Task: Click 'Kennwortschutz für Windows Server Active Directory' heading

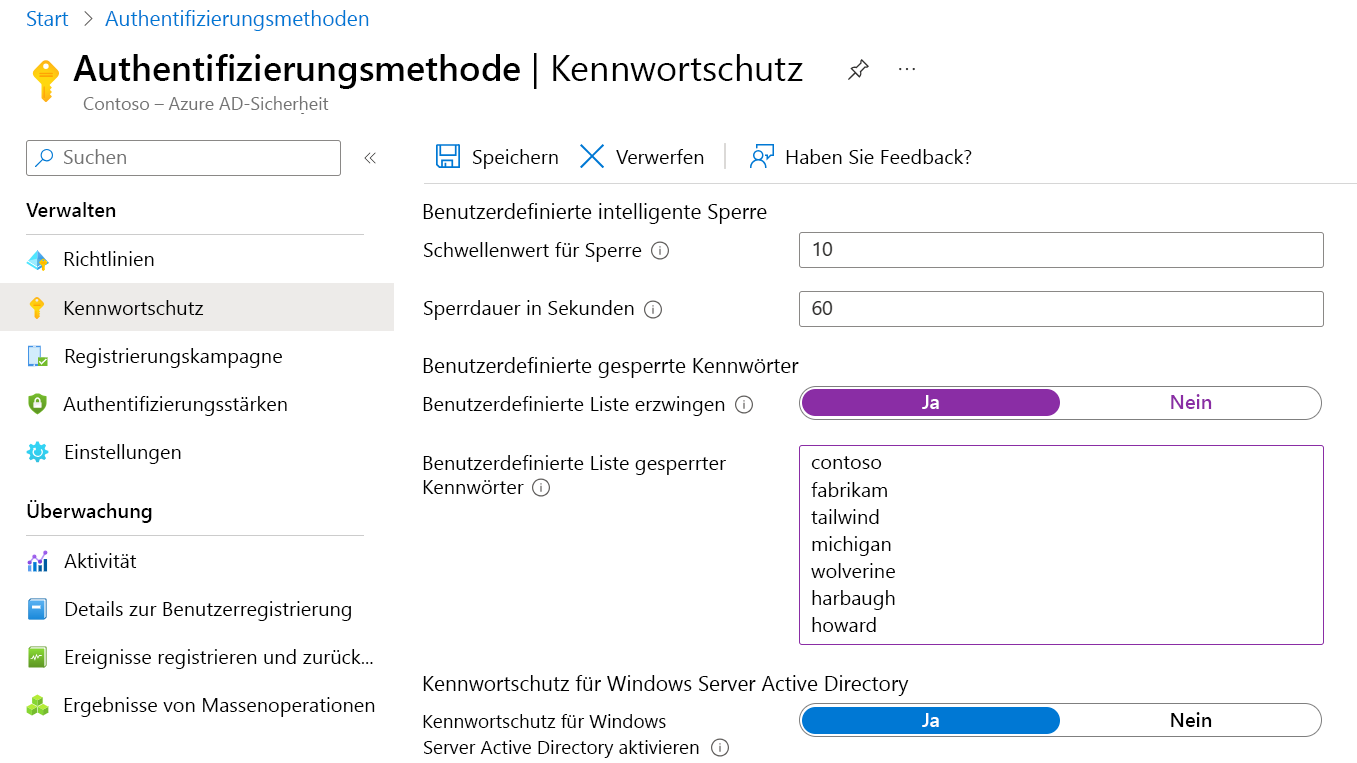Action: pos(665,684)
